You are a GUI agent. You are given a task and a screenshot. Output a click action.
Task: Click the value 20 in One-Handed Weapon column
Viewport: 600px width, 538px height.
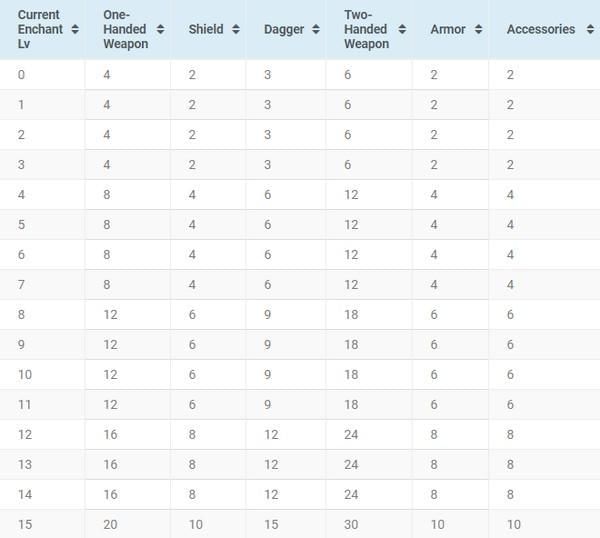(x=110, y=525)
